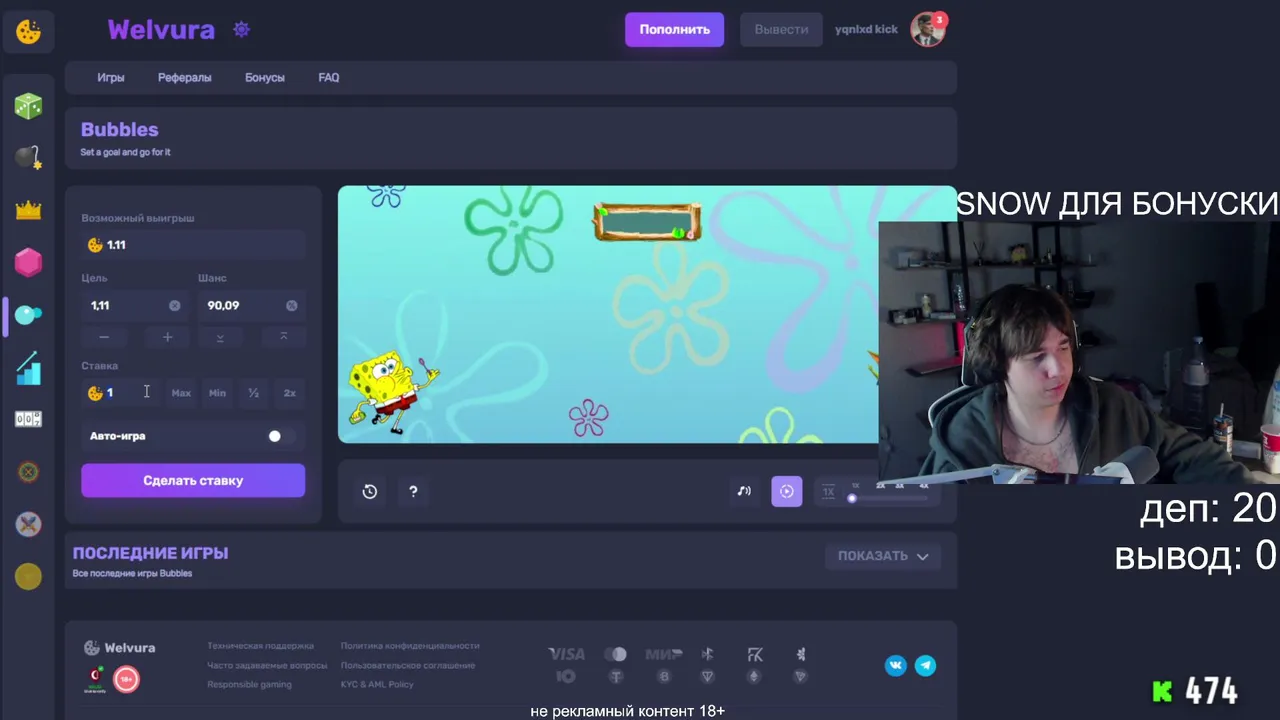Viewport: 1280px width, 720px height.
Task: Click Сделать ставку to place bet
Action: click(193, 481)
